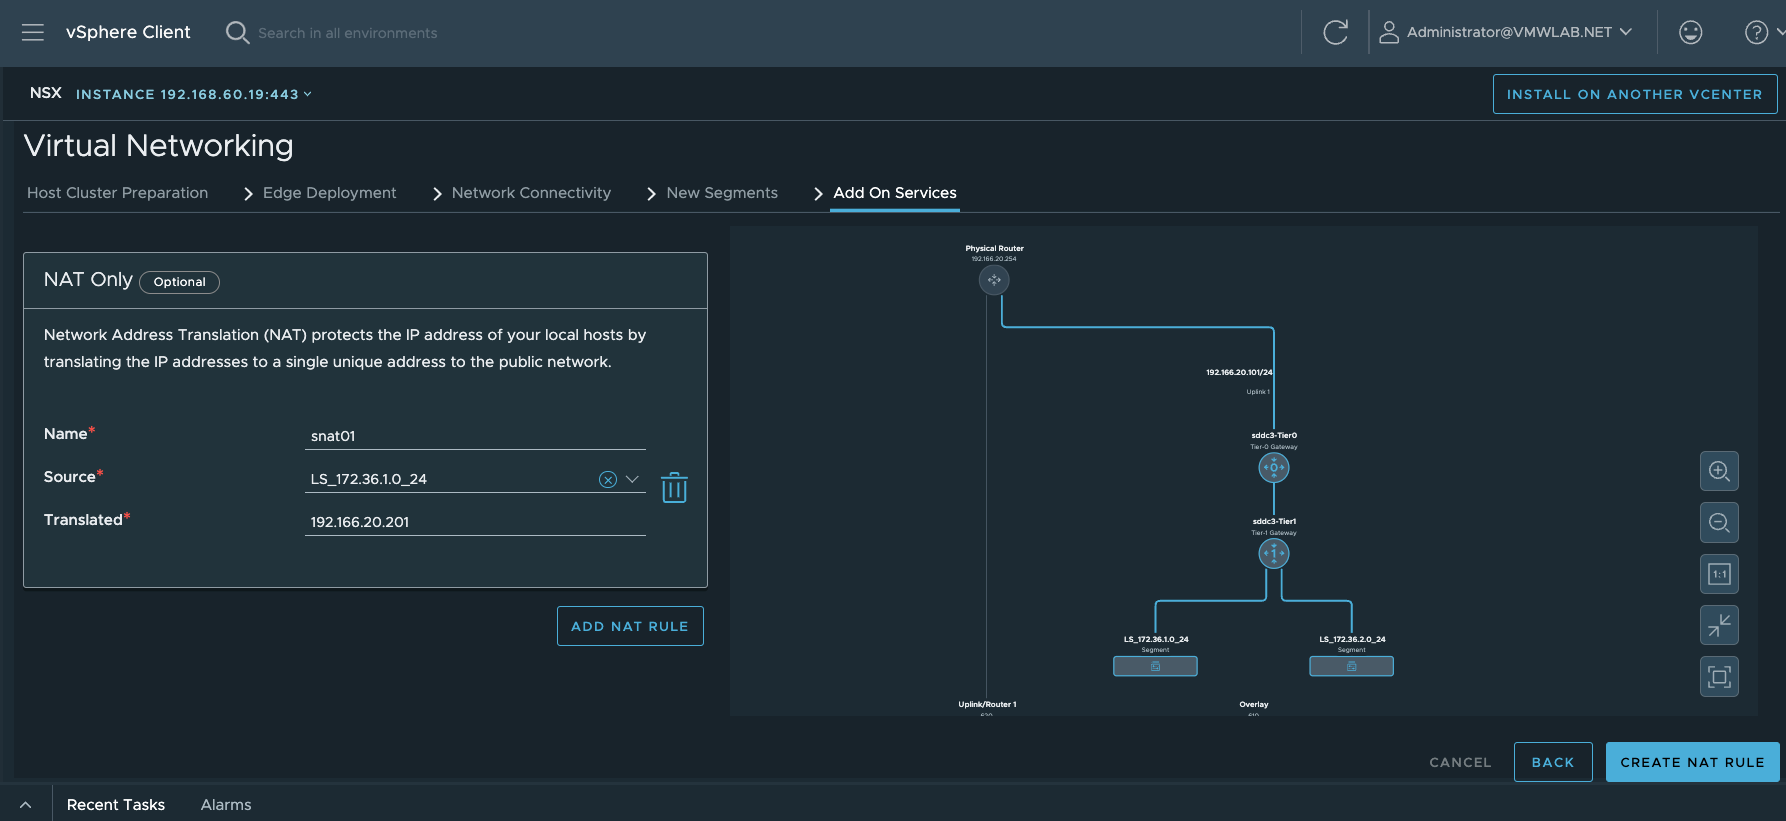Delete the NAT rule with trash icon
1786x821 pixels.
coord(674,487)
